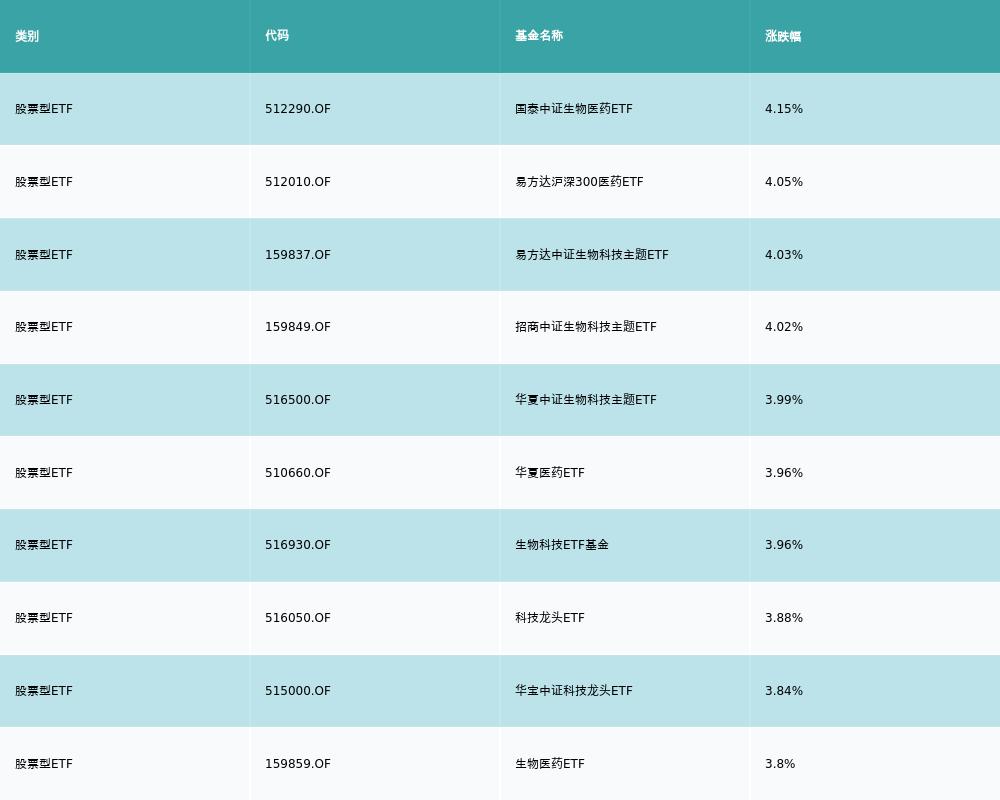This screenshot has width=1000, height=800.
Task: Click the 3.8% value
Action: pyautogui.click(x=780, y=764)
